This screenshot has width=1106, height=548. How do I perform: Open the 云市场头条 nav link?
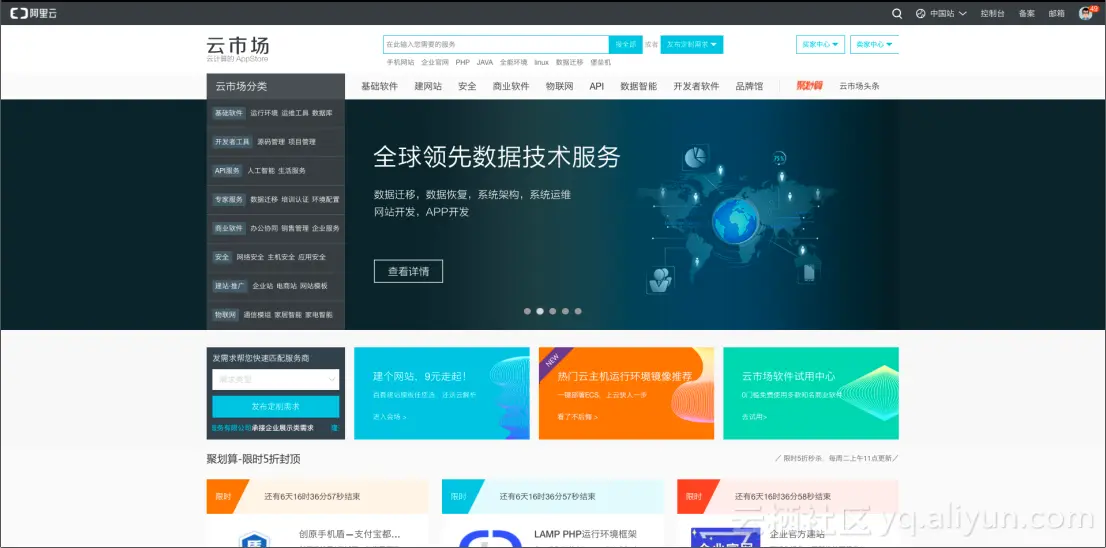859,87
